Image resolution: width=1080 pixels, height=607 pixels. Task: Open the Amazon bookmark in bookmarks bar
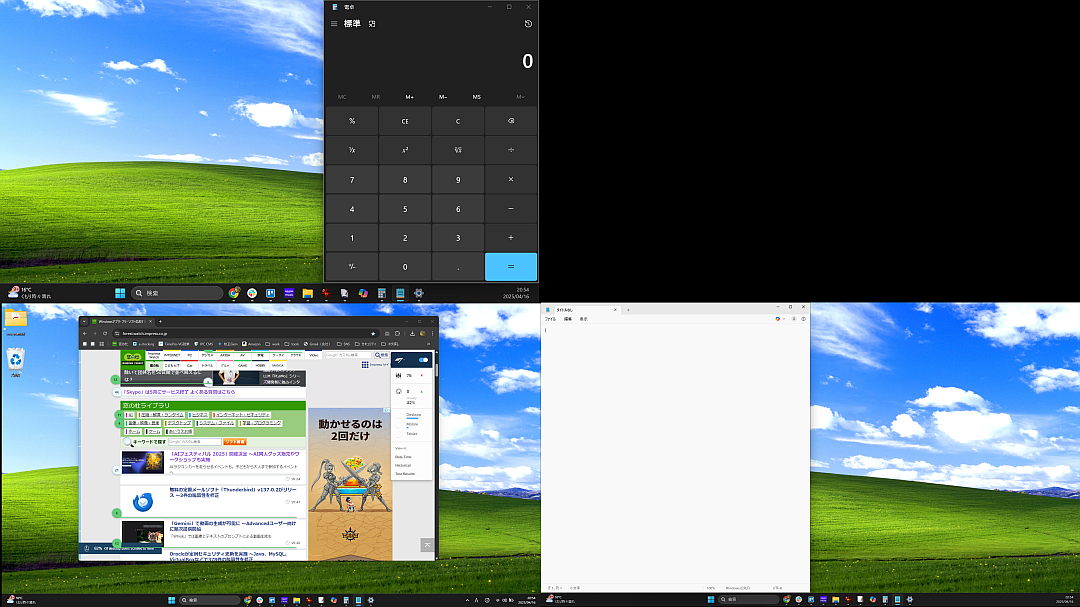pos(252,344)
